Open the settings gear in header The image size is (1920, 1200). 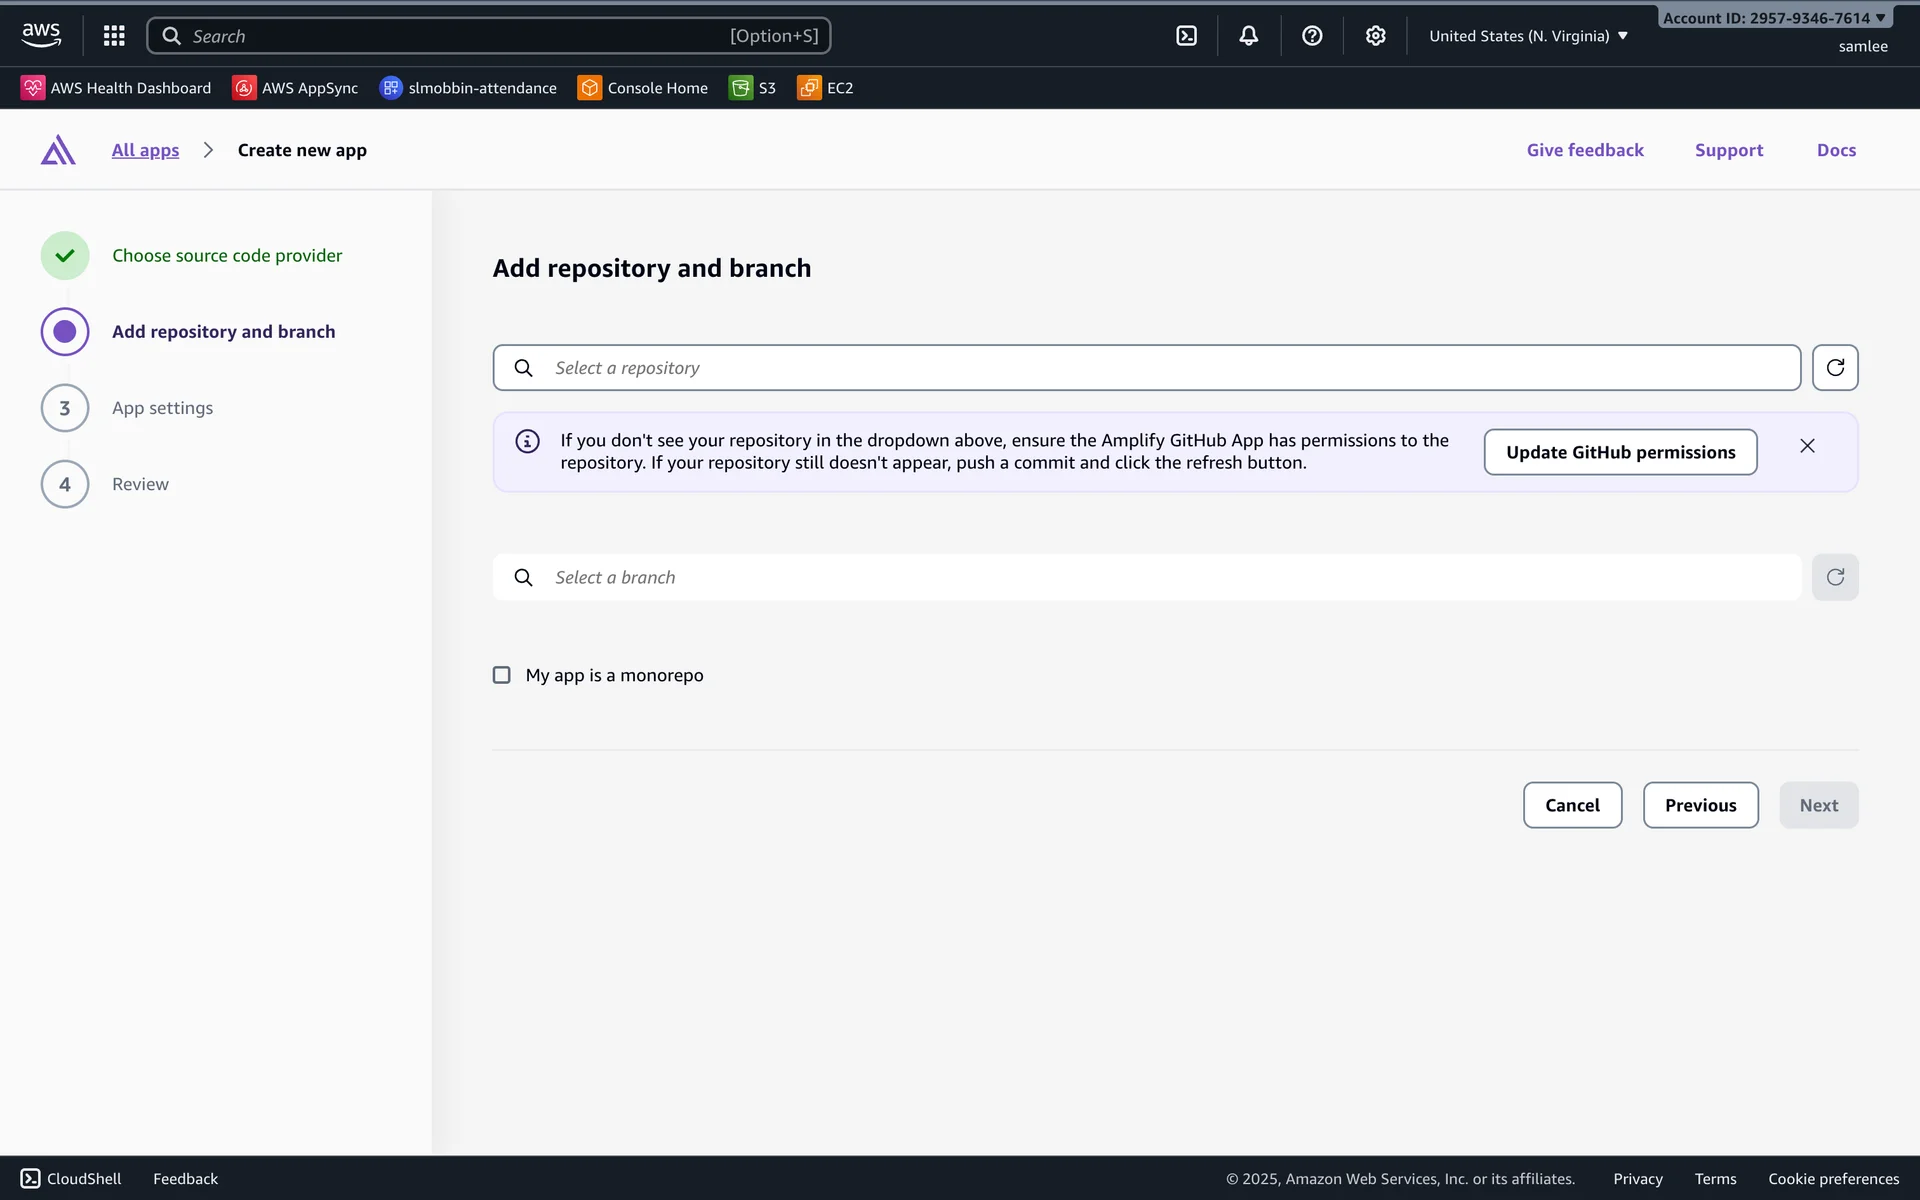point(1375,36)
